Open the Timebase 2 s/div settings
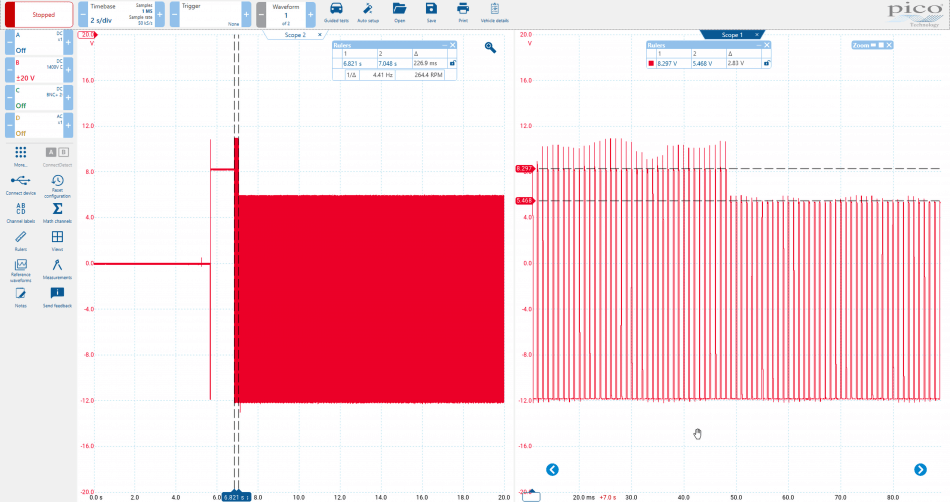This screenshot has height=502, width=950. pos(121,15)
